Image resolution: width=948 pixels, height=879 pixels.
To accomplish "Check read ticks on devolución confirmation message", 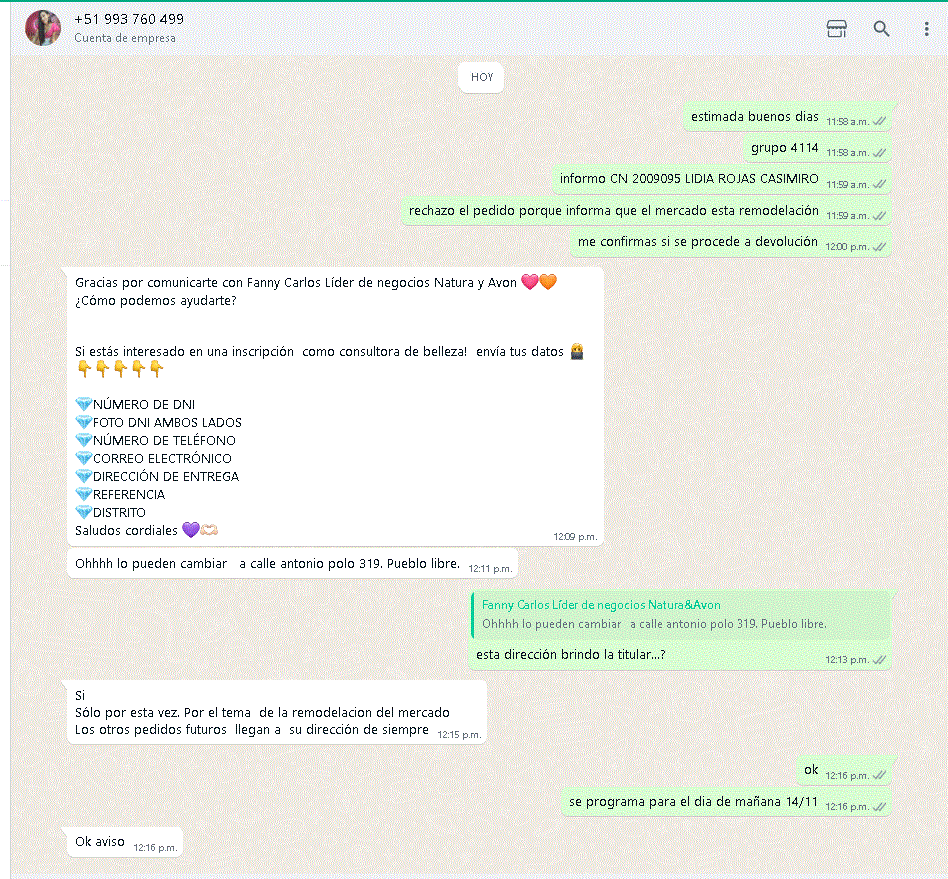I will 880,247.
